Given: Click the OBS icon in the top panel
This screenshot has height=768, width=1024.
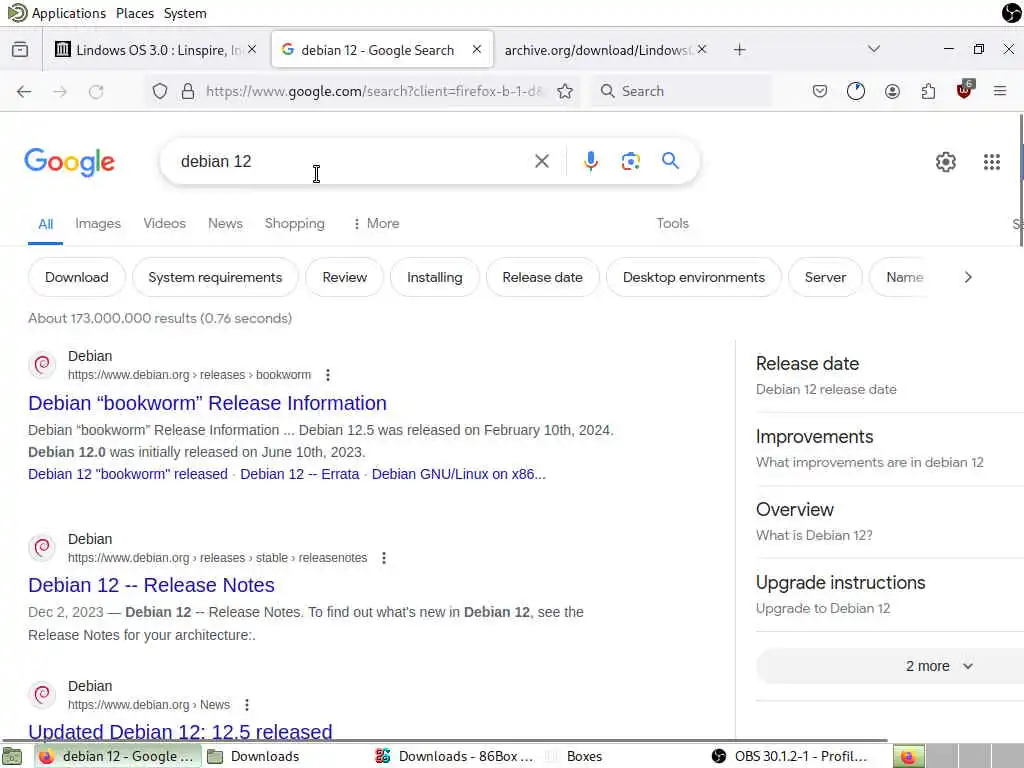Looking at the screenshot, I should point(1012,12).
